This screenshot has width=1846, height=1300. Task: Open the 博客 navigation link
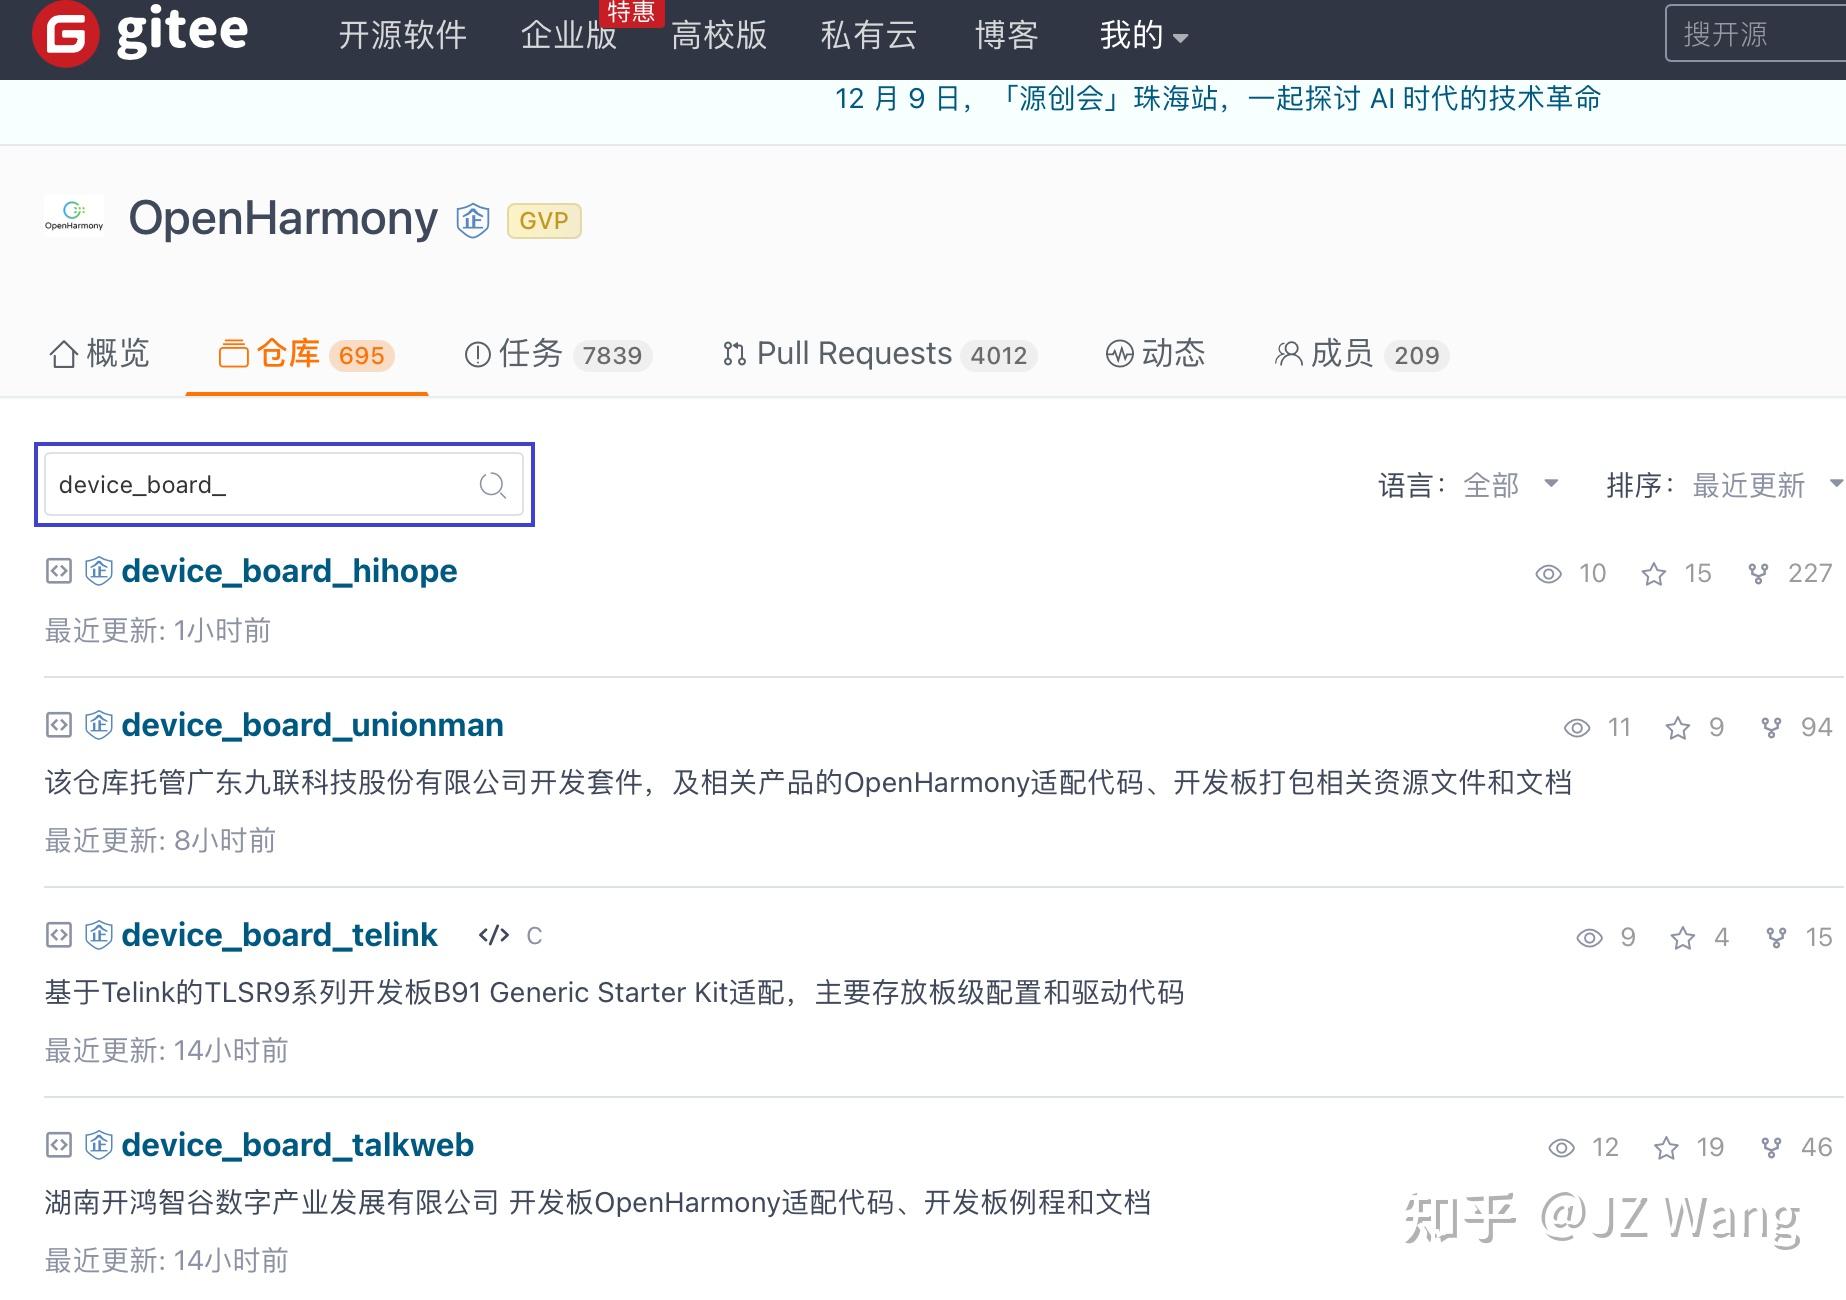click(1005, 35)
